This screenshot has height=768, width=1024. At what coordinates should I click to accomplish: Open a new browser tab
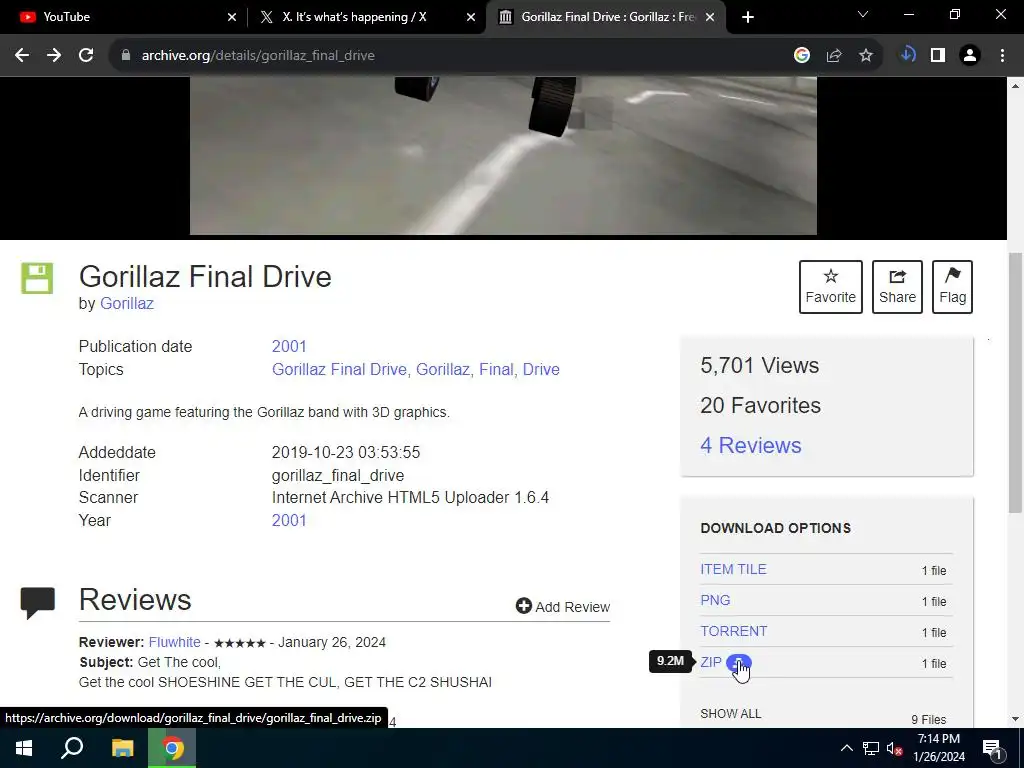[748, 17]
